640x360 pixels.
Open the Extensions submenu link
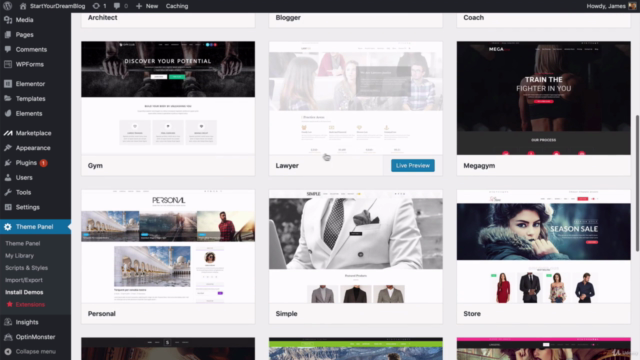click(30, 304)
